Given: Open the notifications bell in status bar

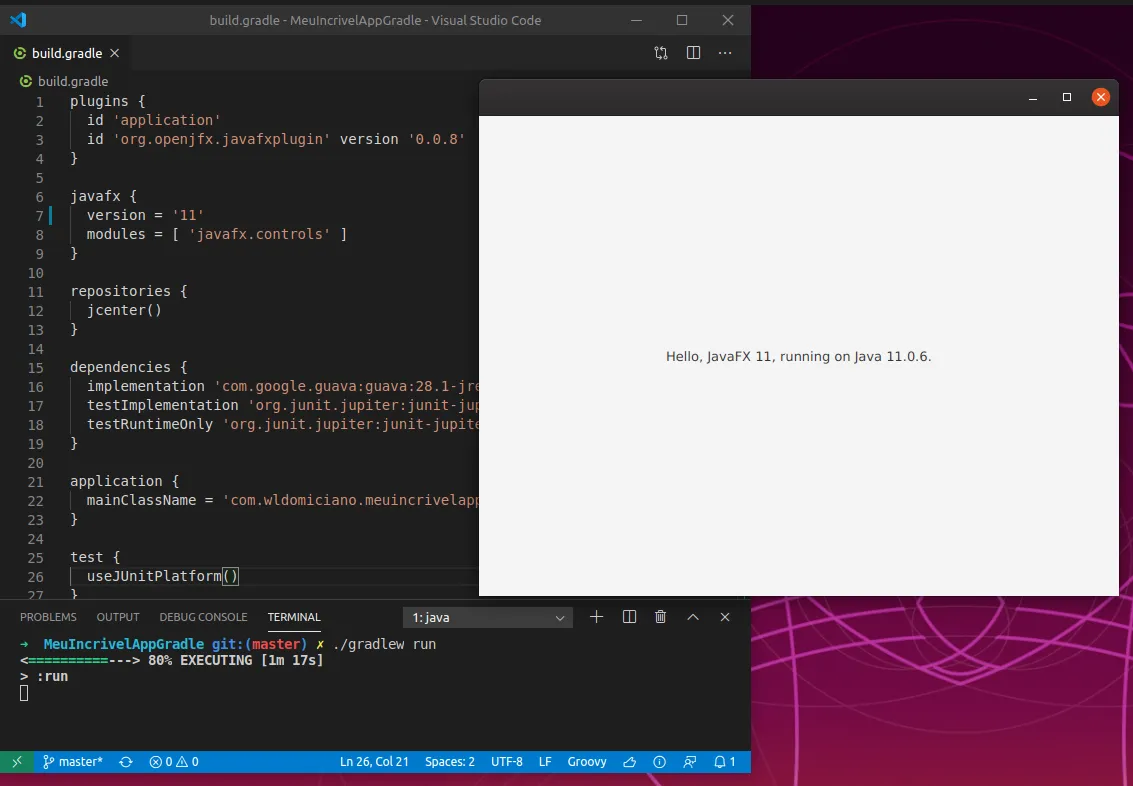Looking at the screenshot, I should (x=724, y=762).
